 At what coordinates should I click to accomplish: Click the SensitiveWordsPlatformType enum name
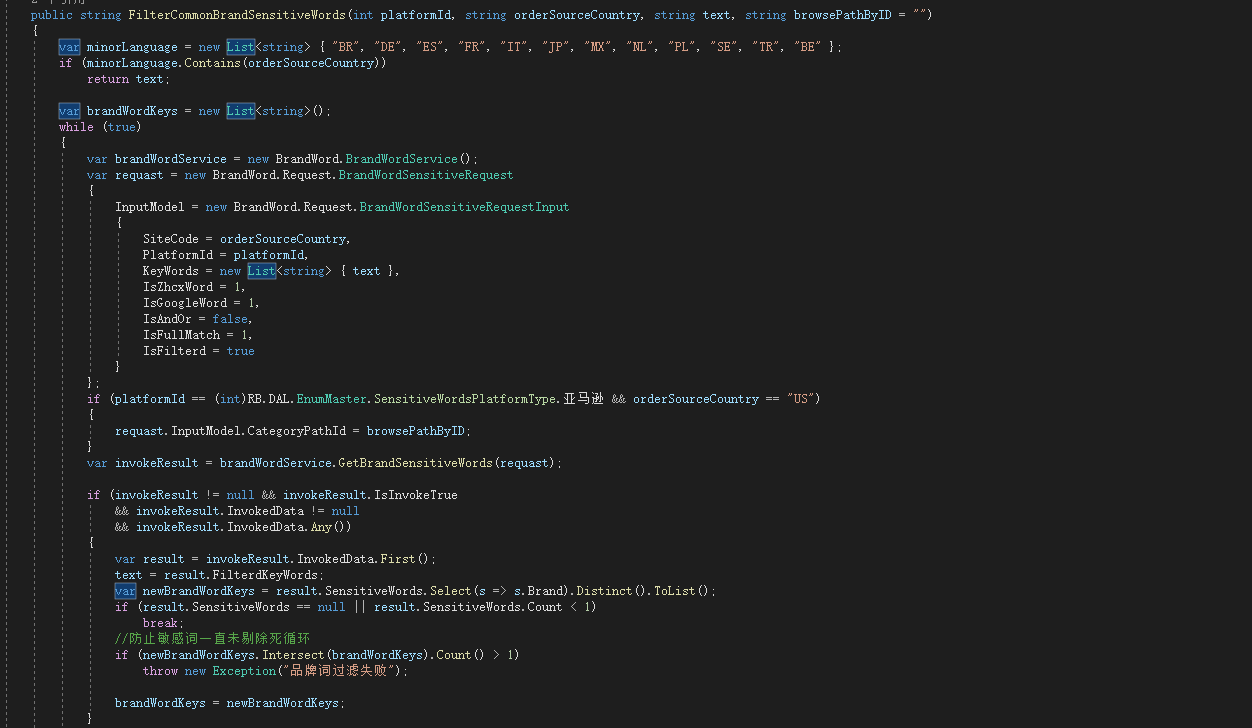click(465, 399)
